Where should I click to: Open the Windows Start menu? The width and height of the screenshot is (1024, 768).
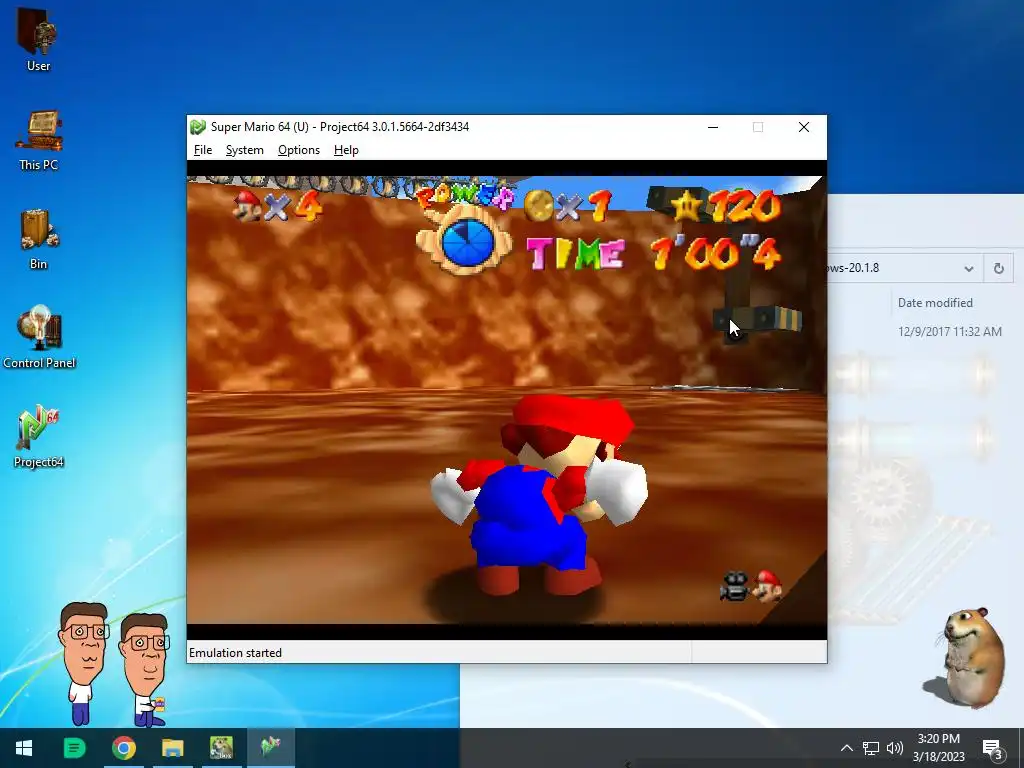coord(24,748)
